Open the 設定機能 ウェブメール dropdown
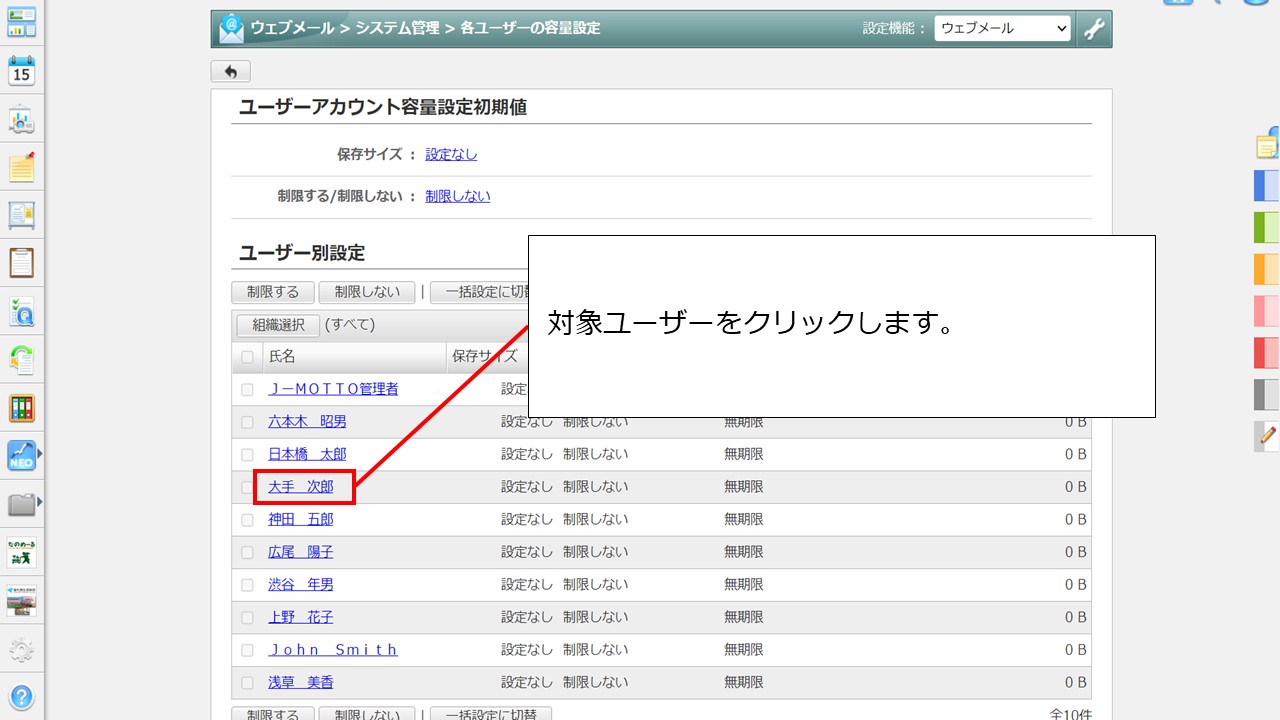 click(x=1002, y=29)
